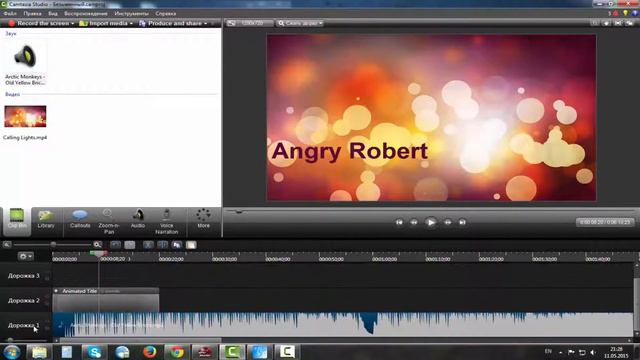Image resolution: width=640 pixels, height=360 pixels.
Task: Open the Record the screen dropdown arrow
Action: pyautogui.click(x=73, y=24)
